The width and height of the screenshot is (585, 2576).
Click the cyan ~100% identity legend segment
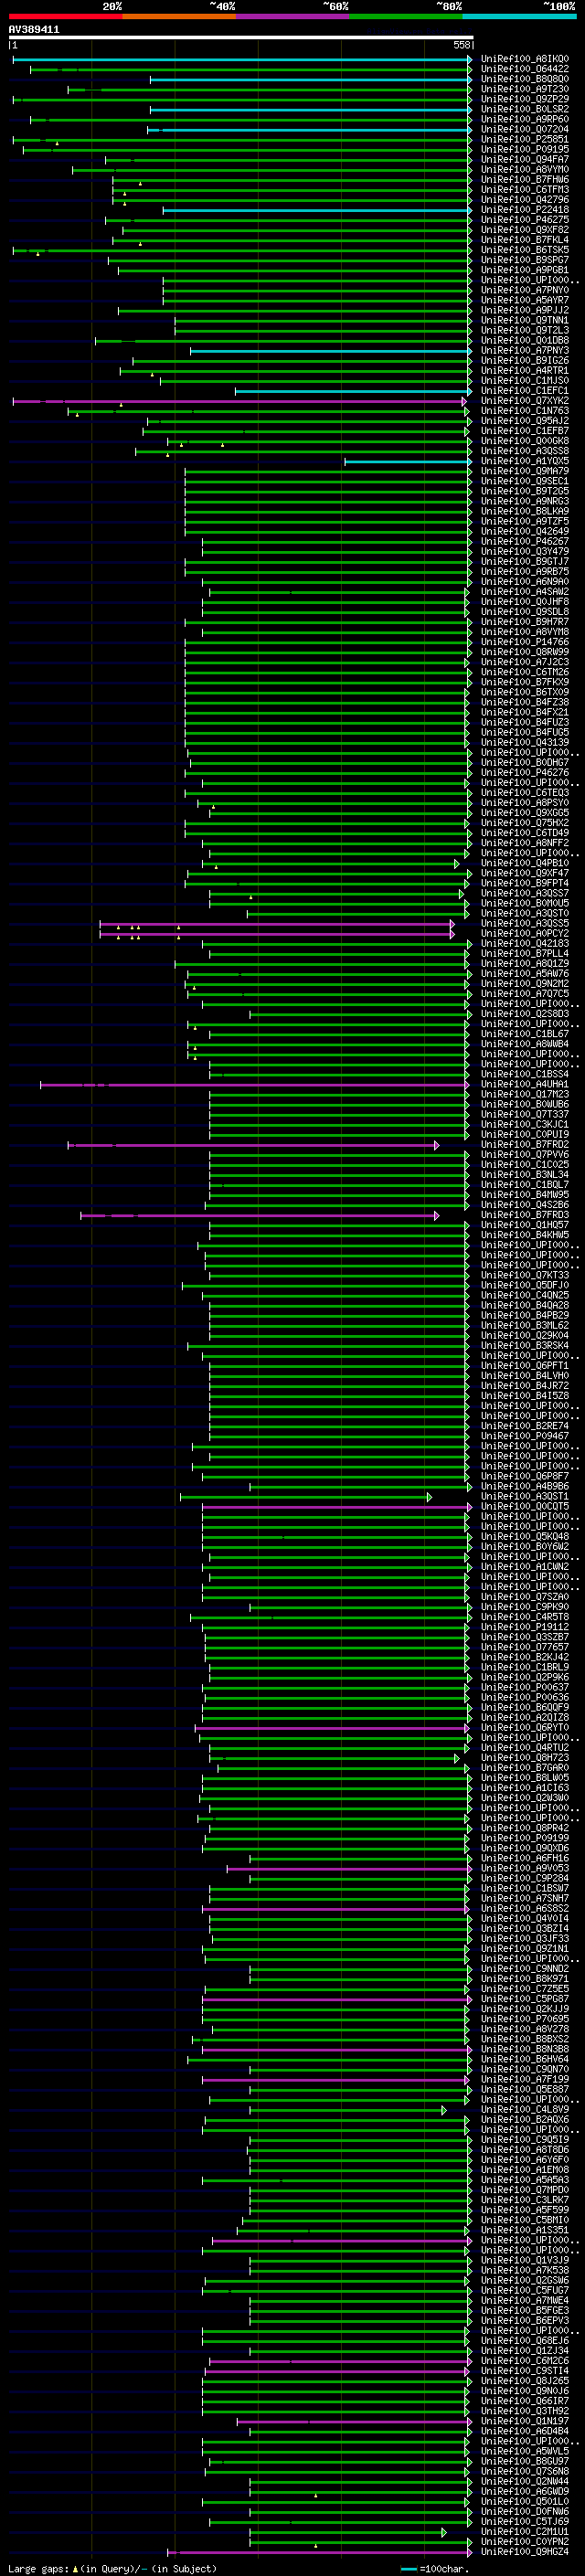tap(520, 16)
